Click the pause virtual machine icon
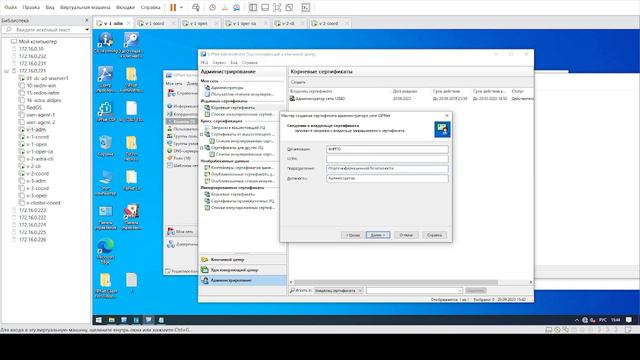The width and height of the screenshot is (640, 360). (x=173, y=7)
